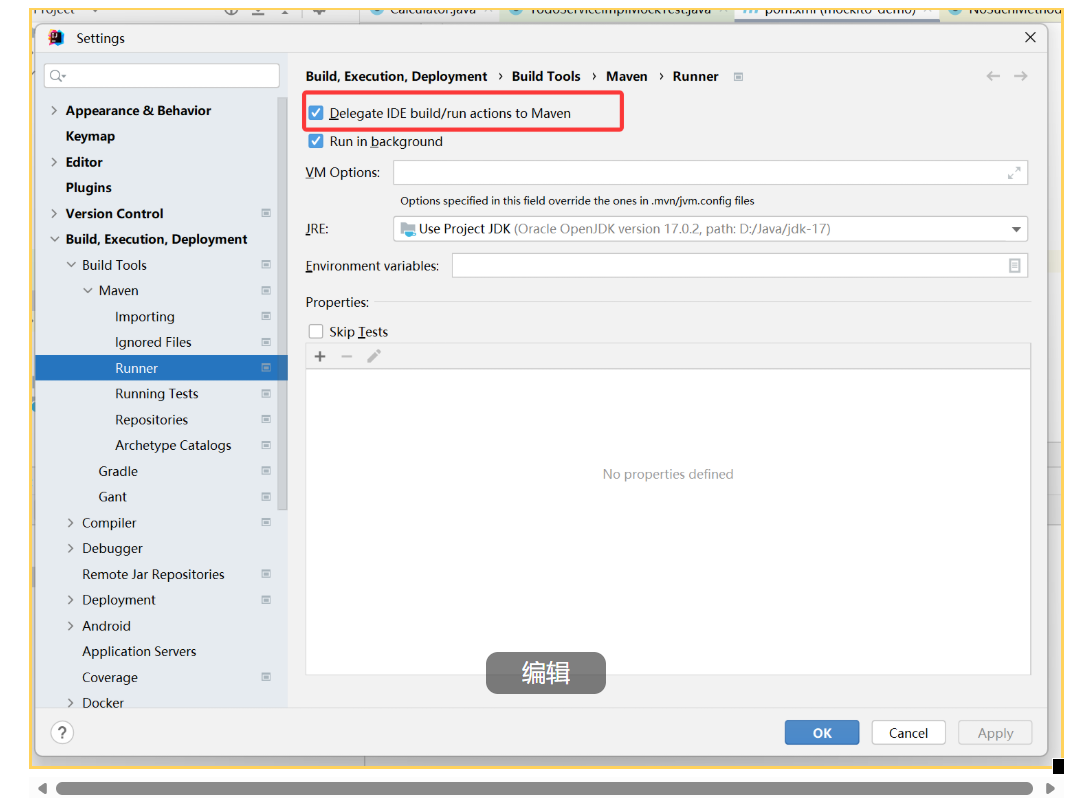Open the JRE dropdown list
The image size is (1077, 798).
coord(1016,229)
